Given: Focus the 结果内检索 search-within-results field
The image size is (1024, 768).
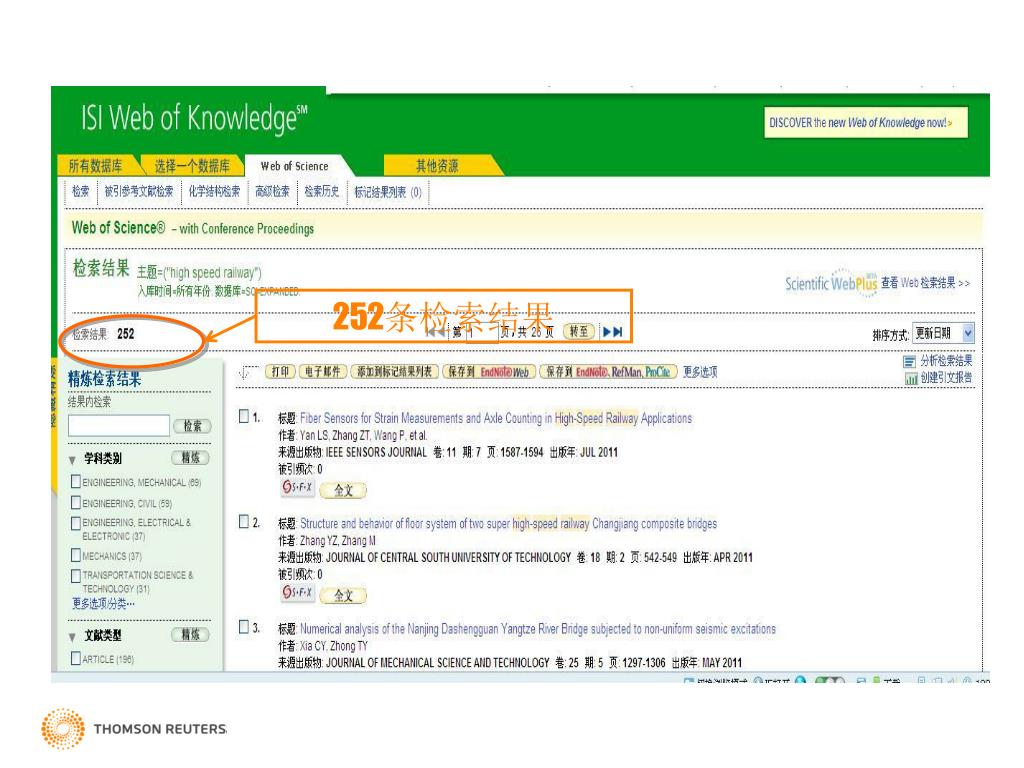Looking at the screenshot, I should point(119,426).
